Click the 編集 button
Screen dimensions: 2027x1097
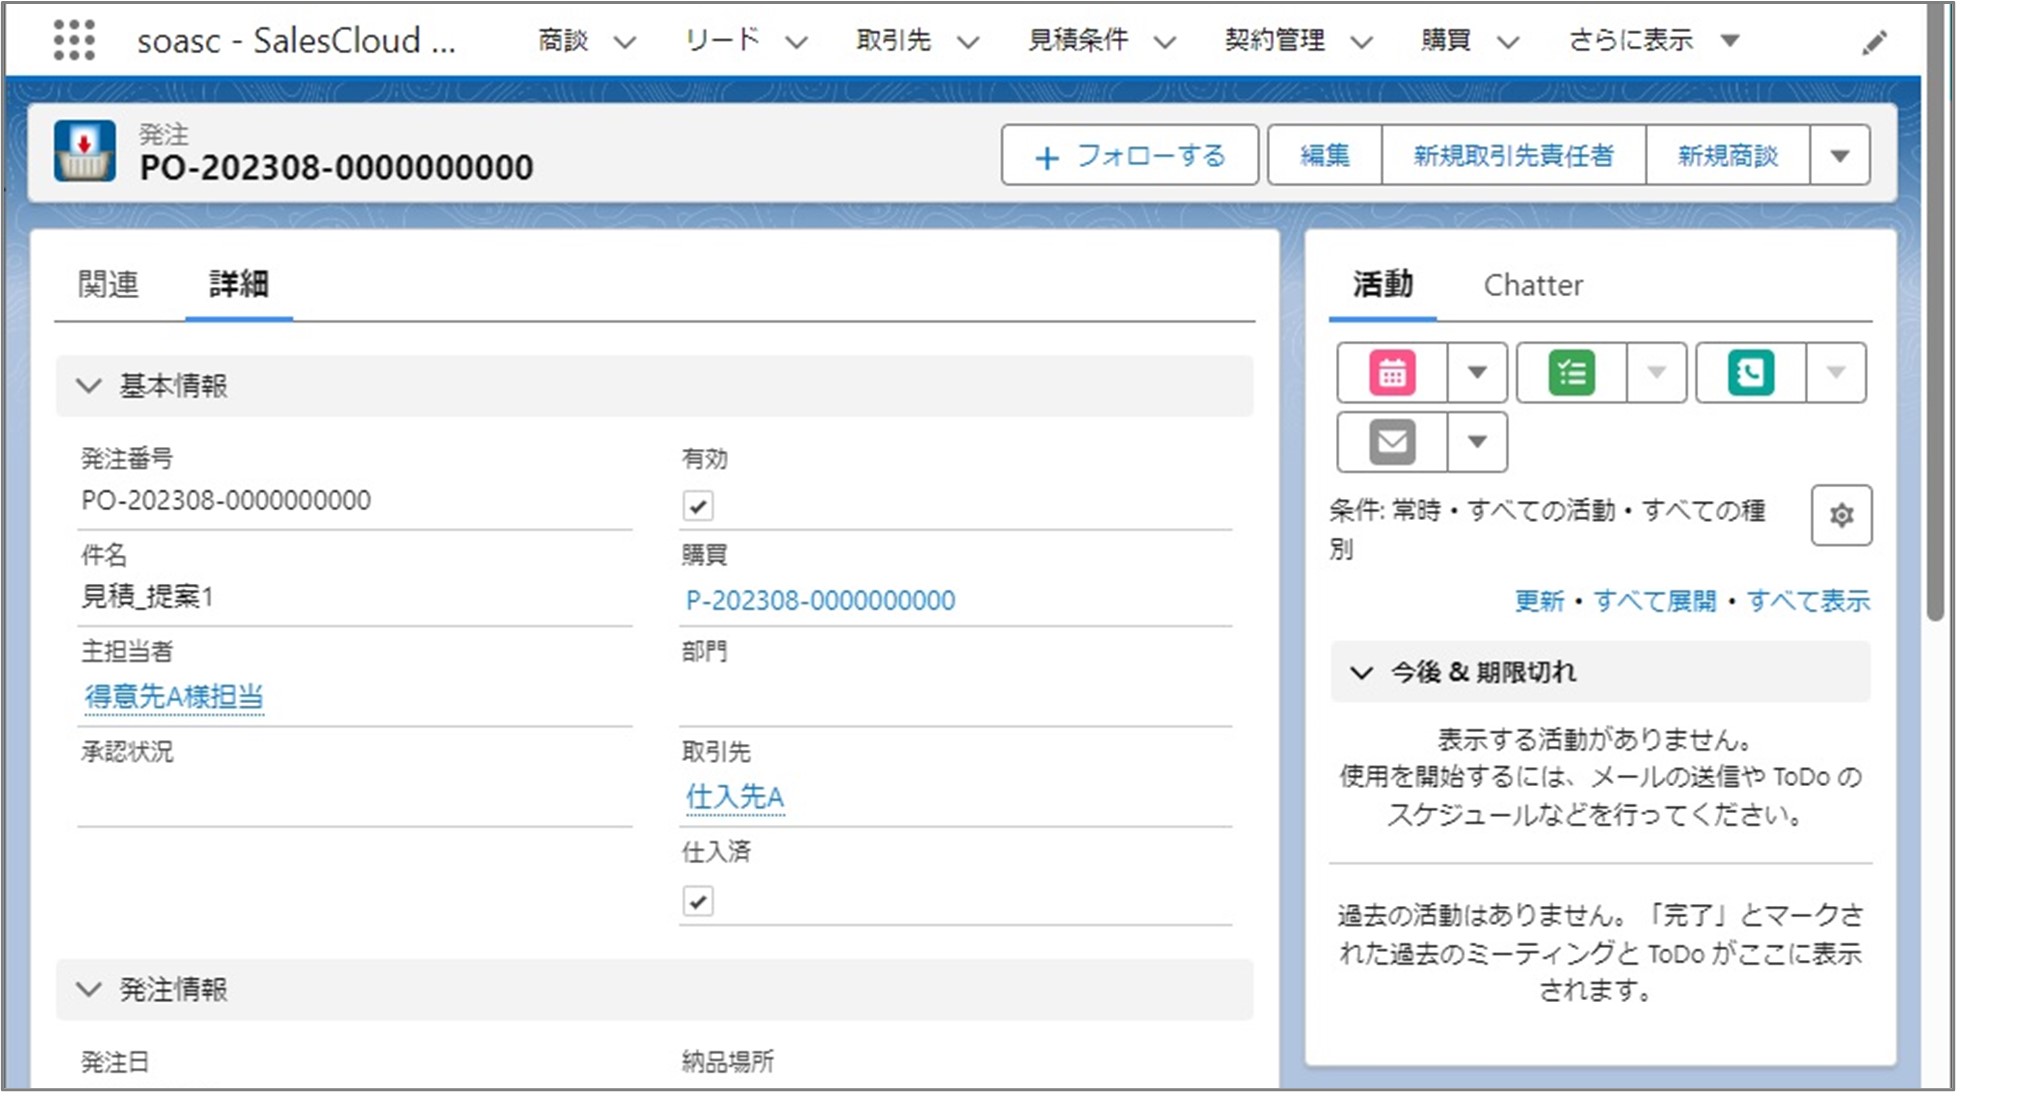(x=1325, y=156)
